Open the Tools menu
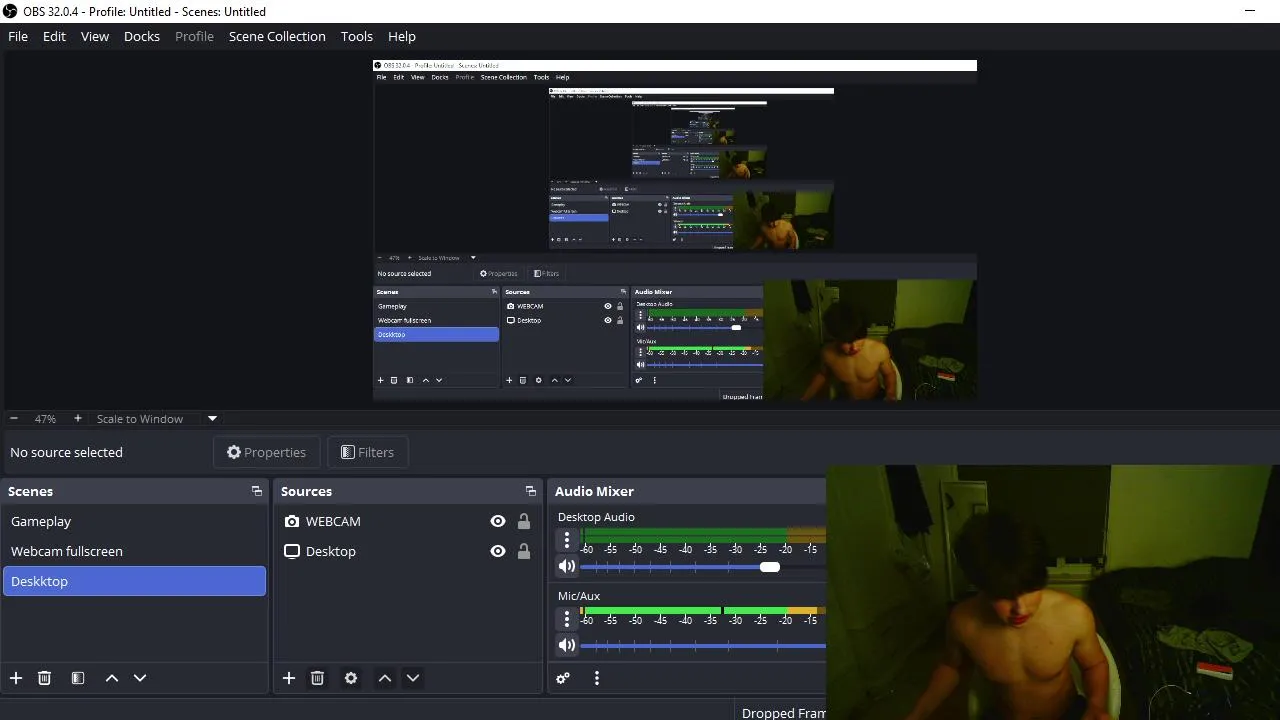 [x=357, y=36]
